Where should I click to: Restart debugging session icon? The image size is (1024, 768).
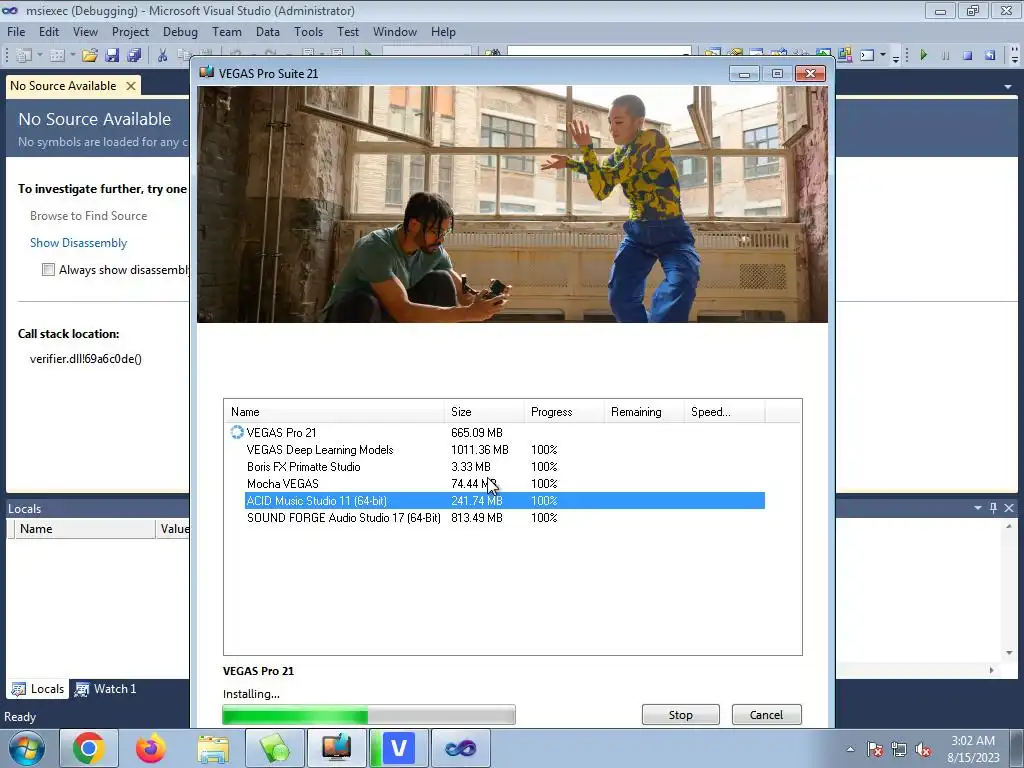pos(990,56)
